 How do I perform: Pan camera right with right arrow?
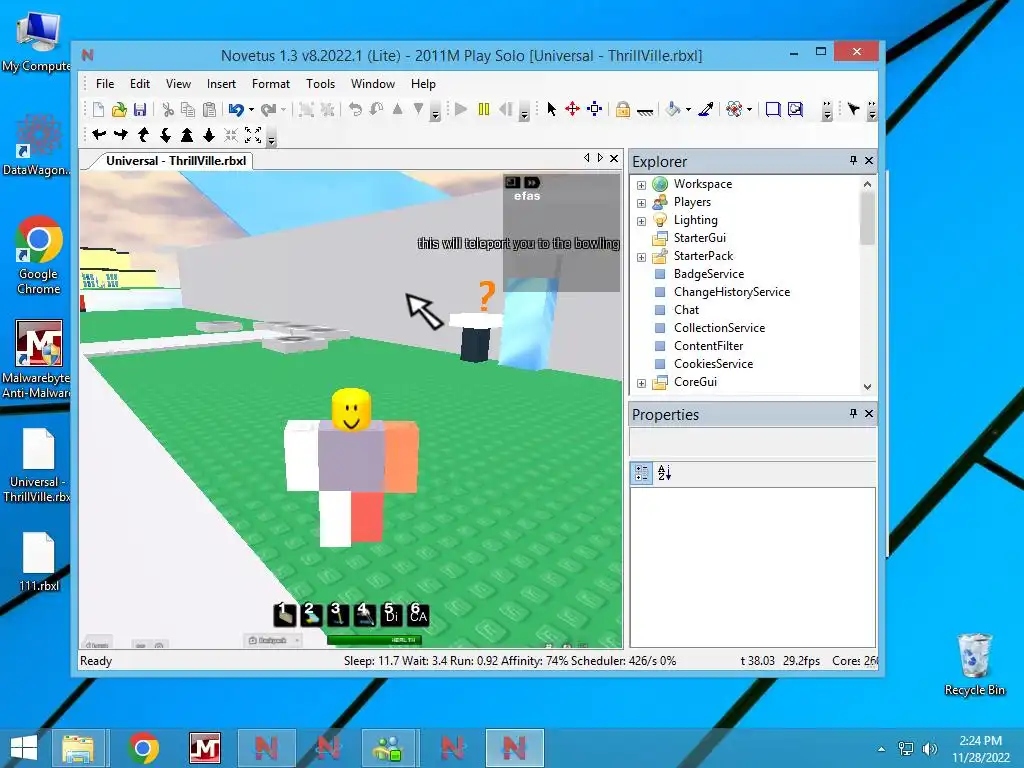click(121, 135)
